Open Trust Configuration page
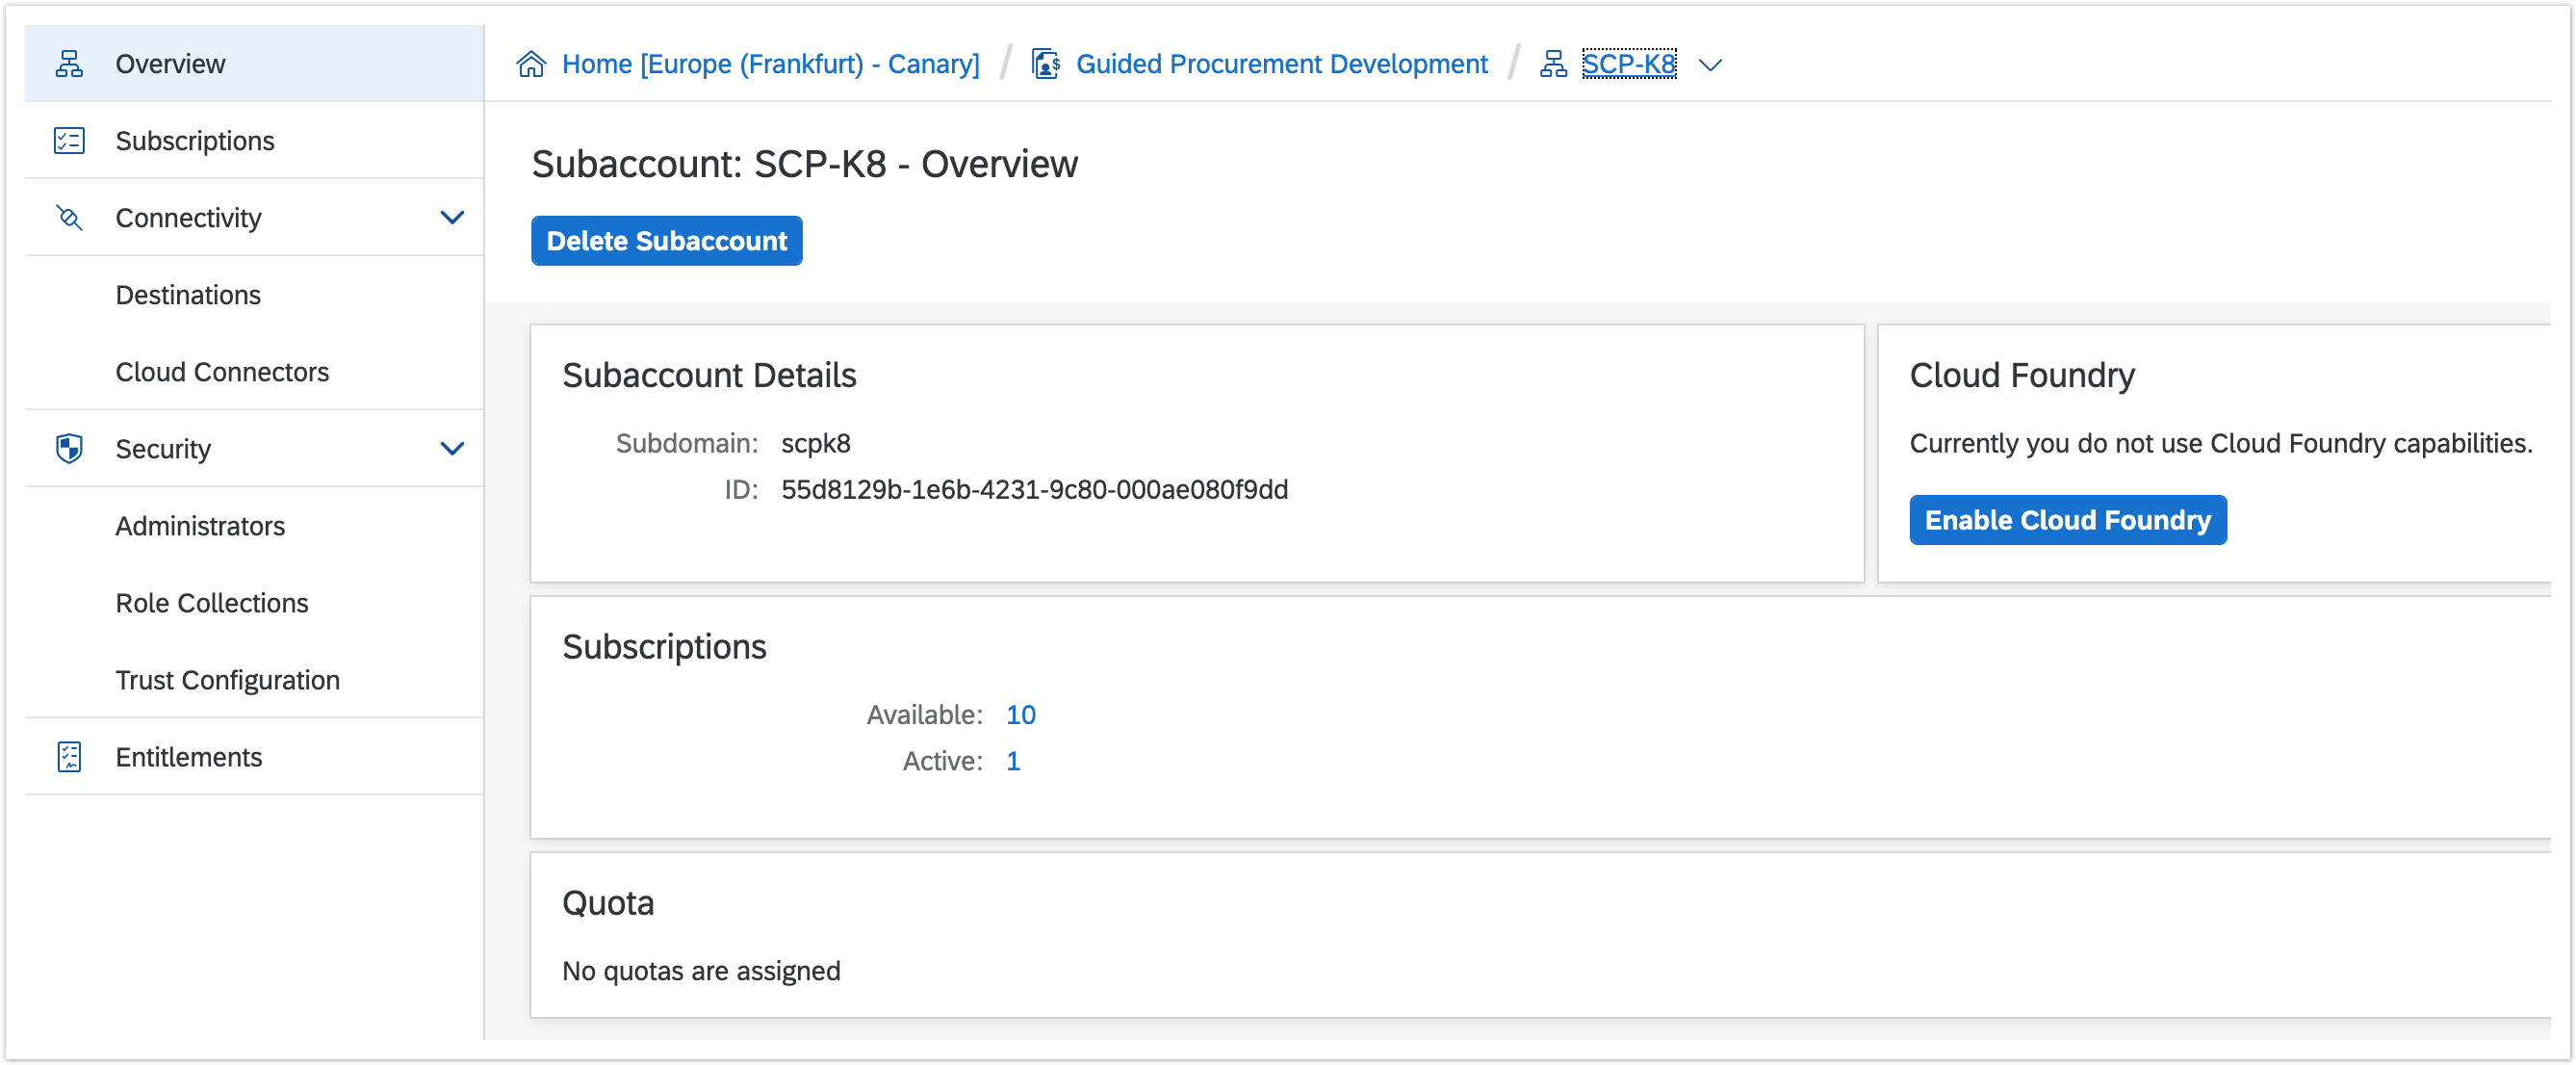 tap(228, 680)
